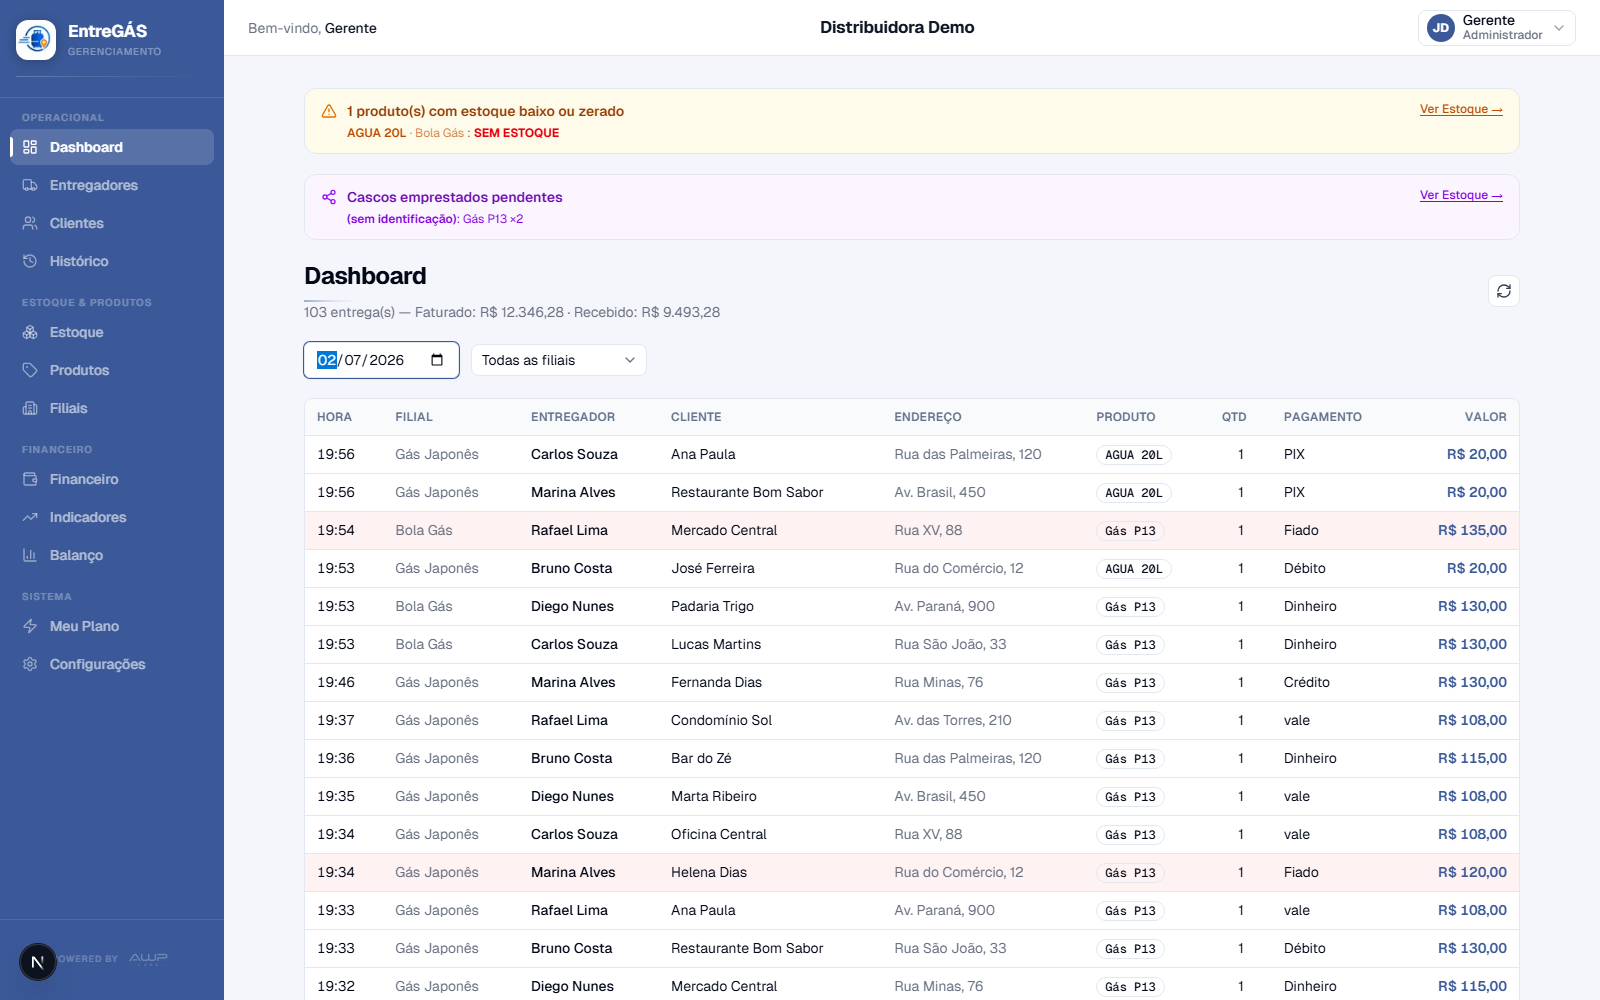Click the Entregadores truck icon in sidebar
The height and width of the screenshot is (1000, 1600).
(x=30, y=185)
